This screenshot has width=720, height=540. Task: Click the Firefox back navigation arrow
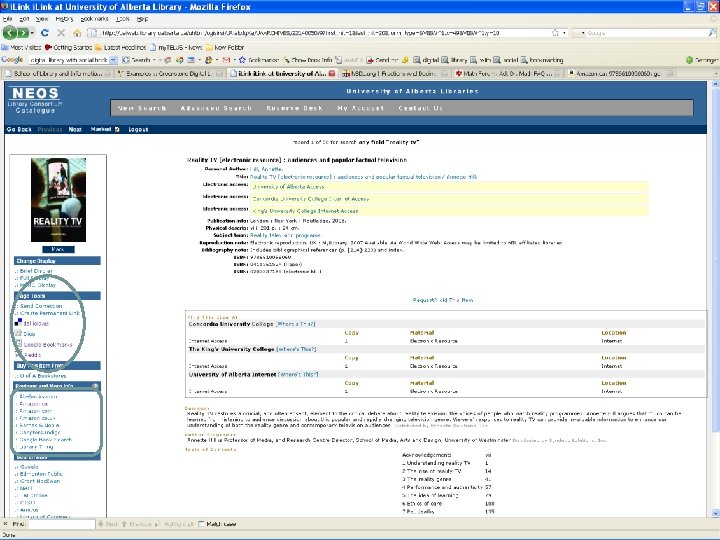click(x=11, y=32)
